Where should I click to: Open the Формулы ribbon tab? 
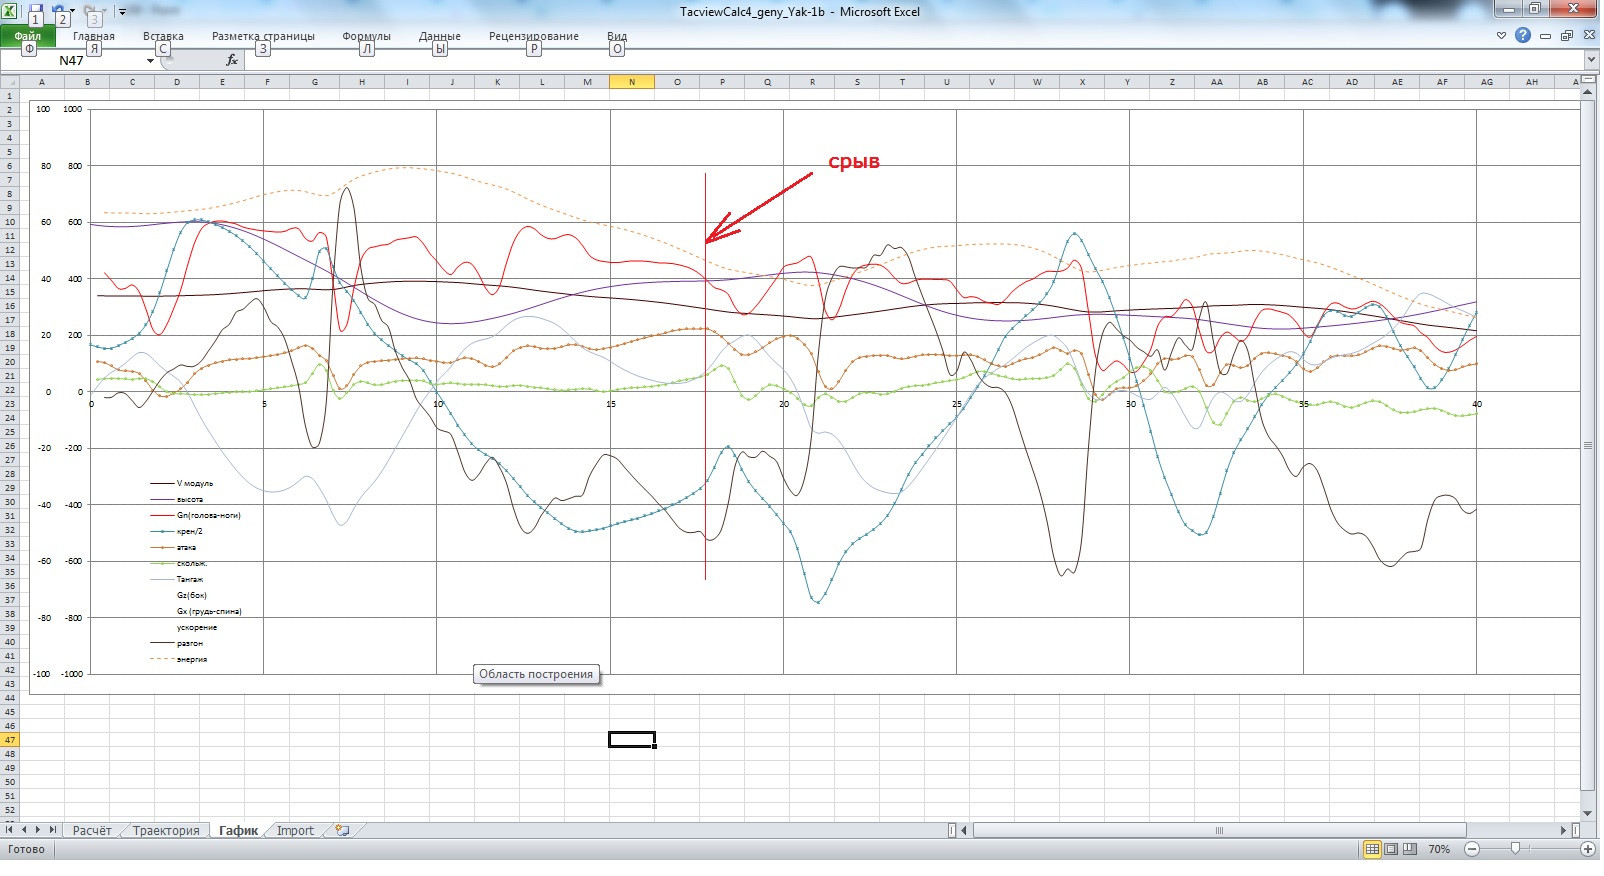pos(366,36)
